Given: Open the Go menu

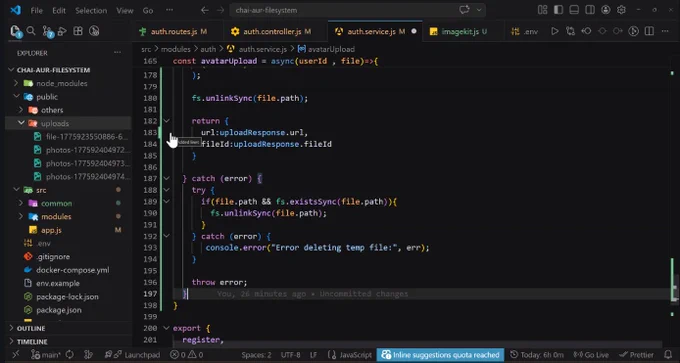Looking at the screenshot, I should click(148, 10).
